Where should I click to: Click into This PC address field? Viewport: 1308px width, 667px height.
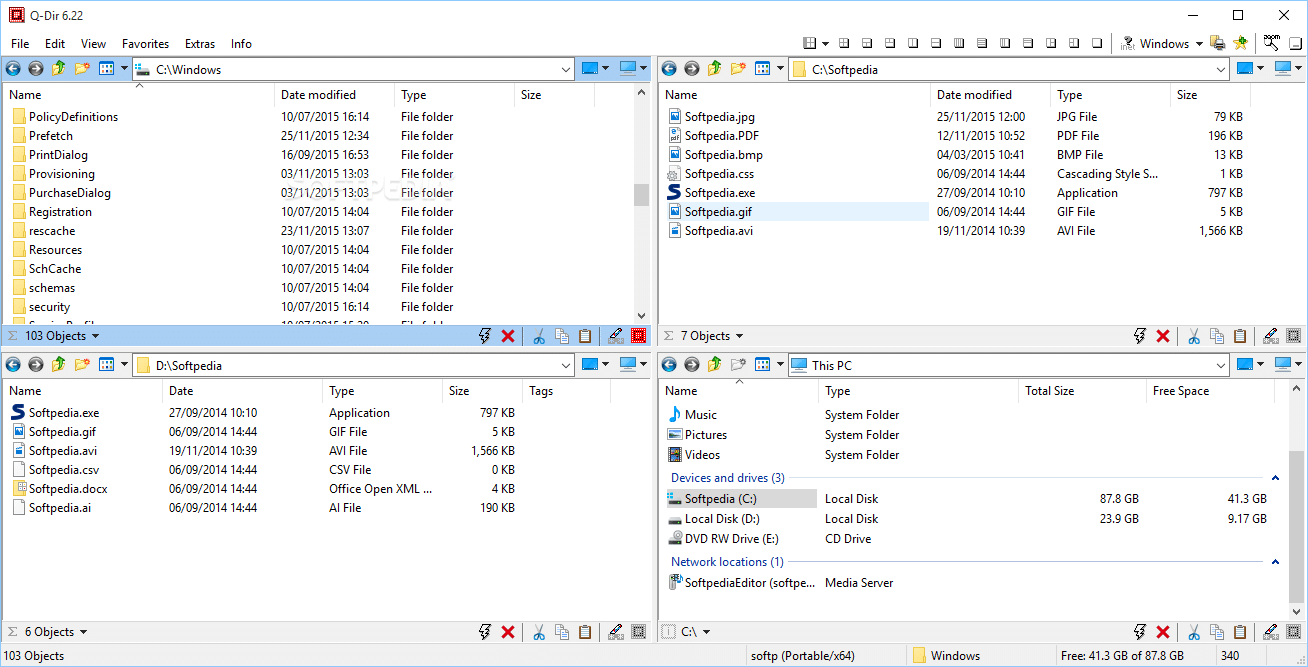[x=1009, y=365]
